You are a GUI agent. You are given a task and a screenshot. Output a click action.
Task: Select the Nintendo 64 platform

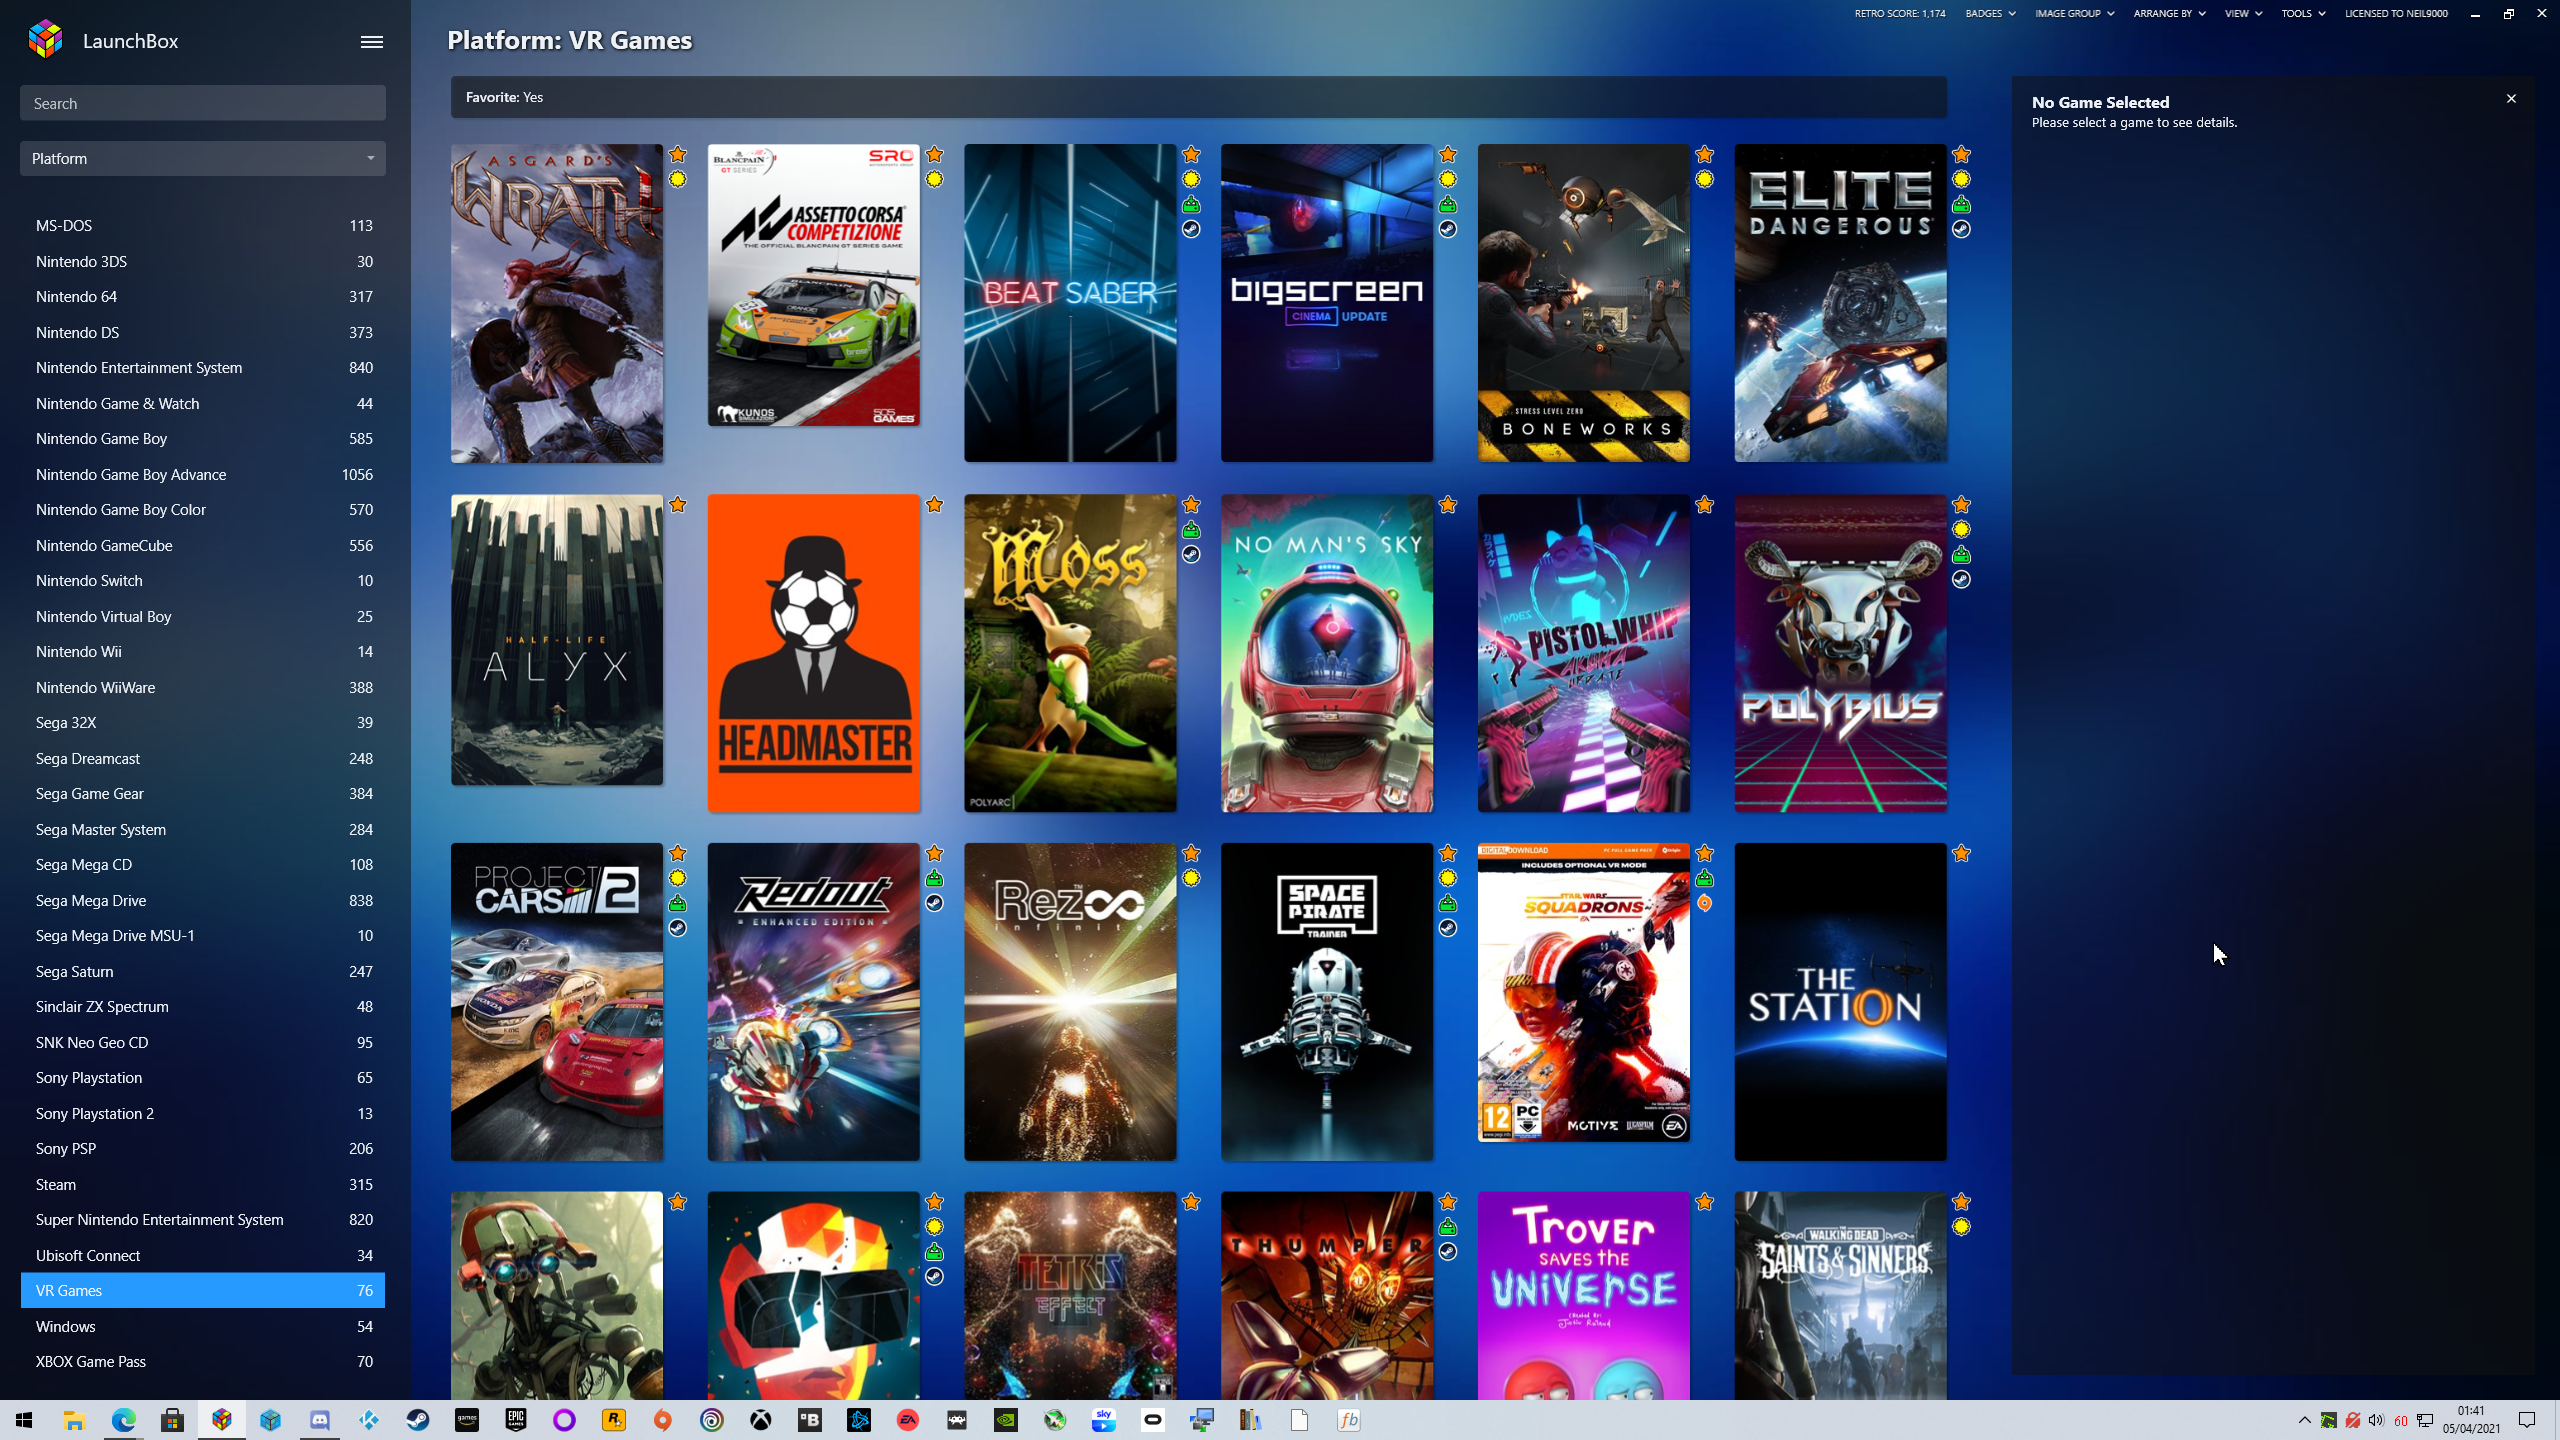pos(203,296)
